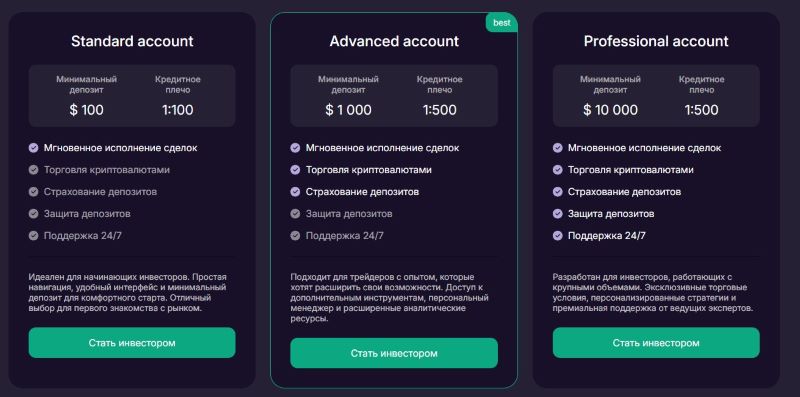The image size is (800, 397).
Task: Click Standard checkmark icon for Мгновенное исполнение сделок
Action: click(x=34, y=148)
